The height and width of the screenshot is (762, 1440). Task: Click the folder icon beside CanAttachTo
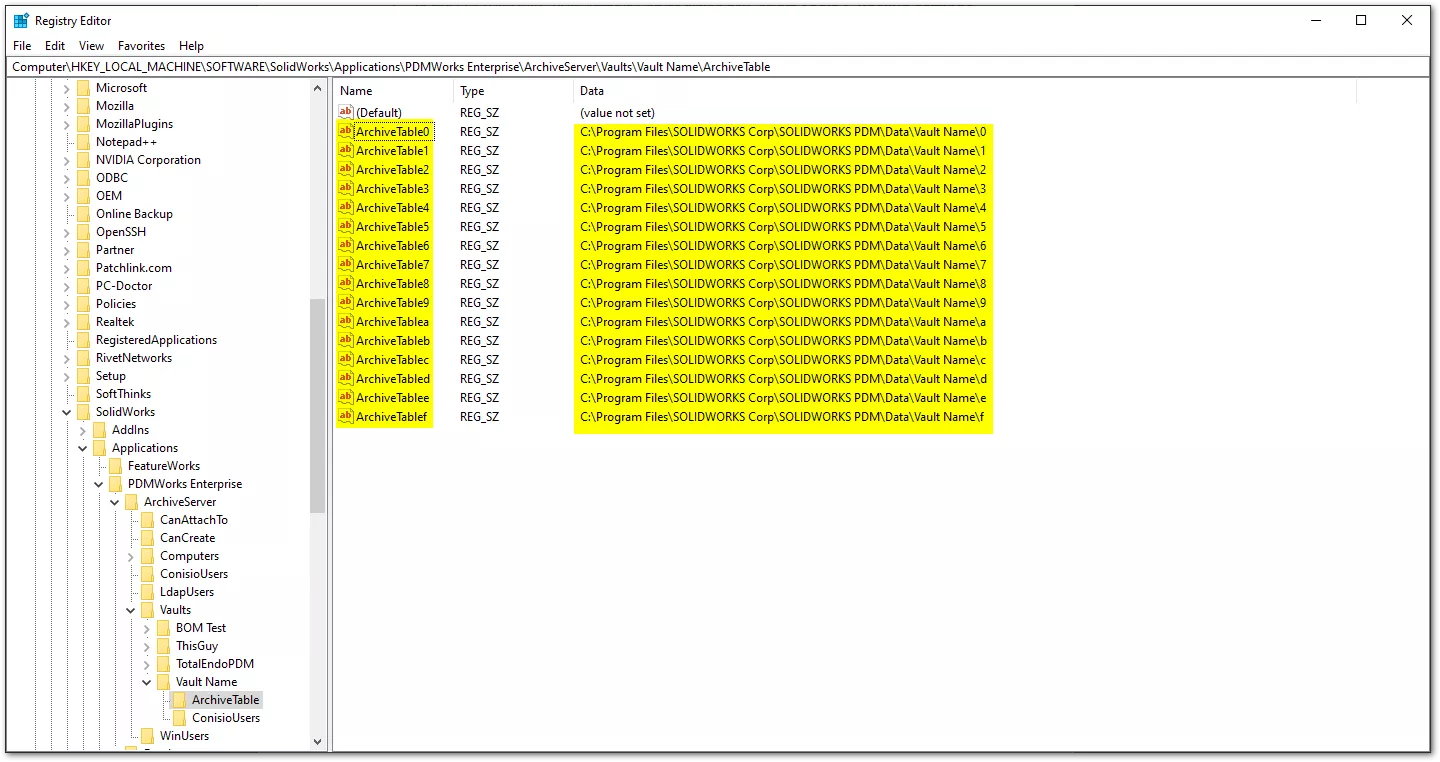pos(147,520)
